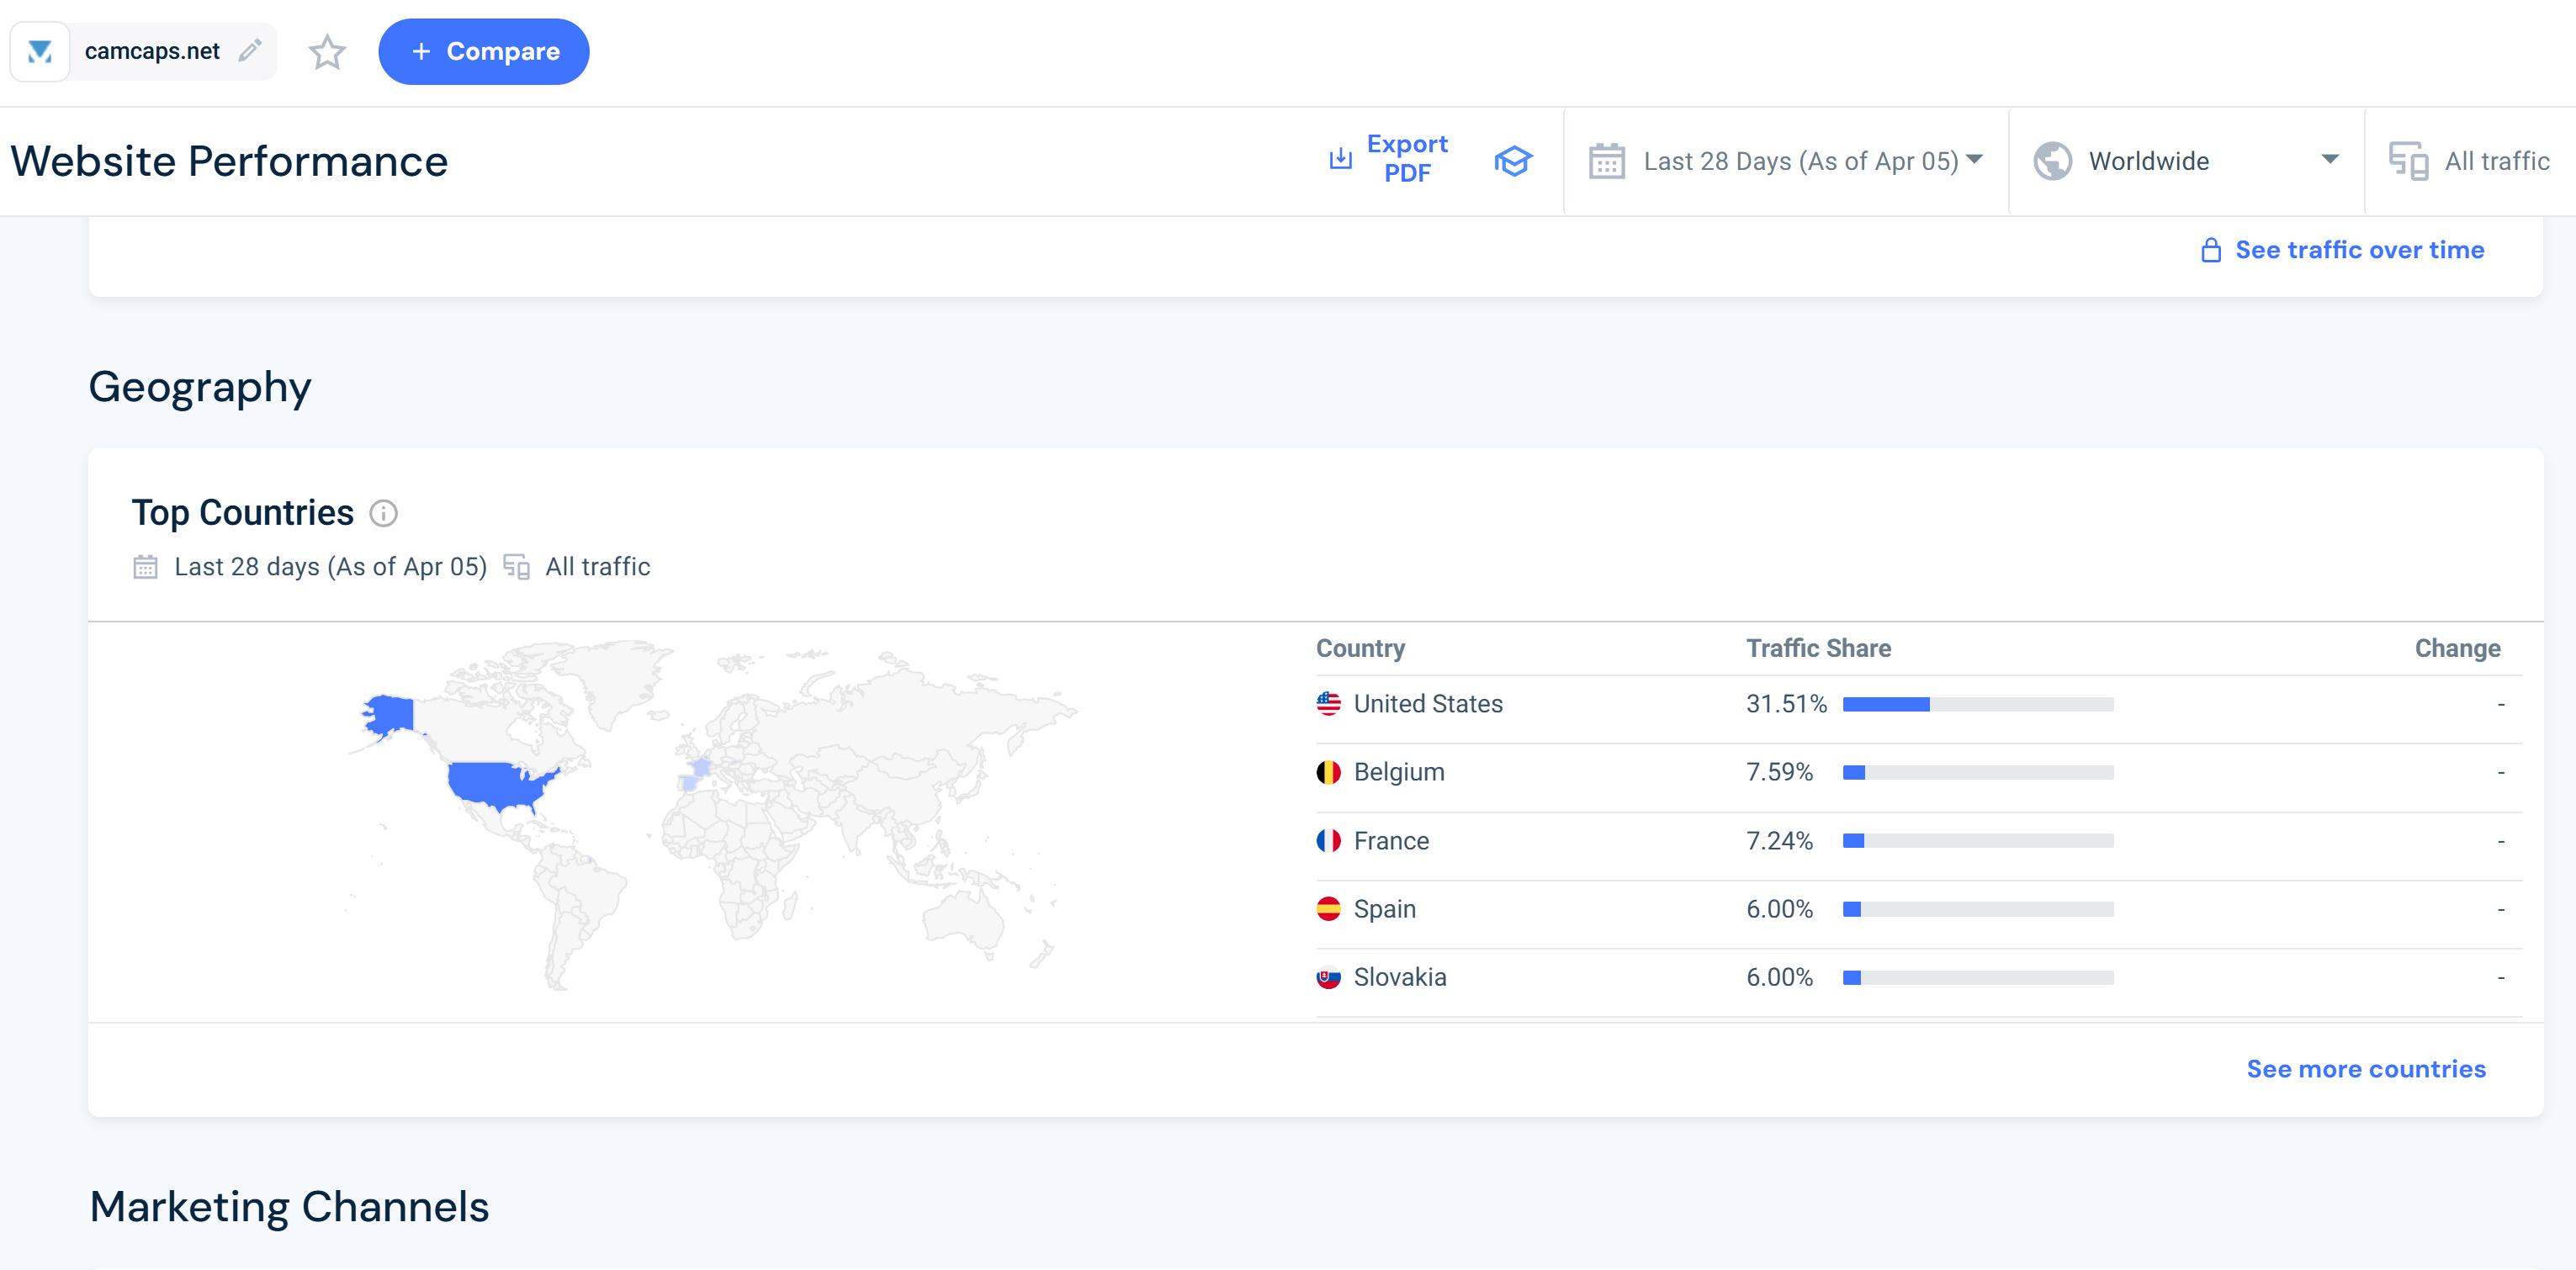Click the Belgium flag icon
This screenshot has width=2576, height=1270.
(x=1328, y=772)
